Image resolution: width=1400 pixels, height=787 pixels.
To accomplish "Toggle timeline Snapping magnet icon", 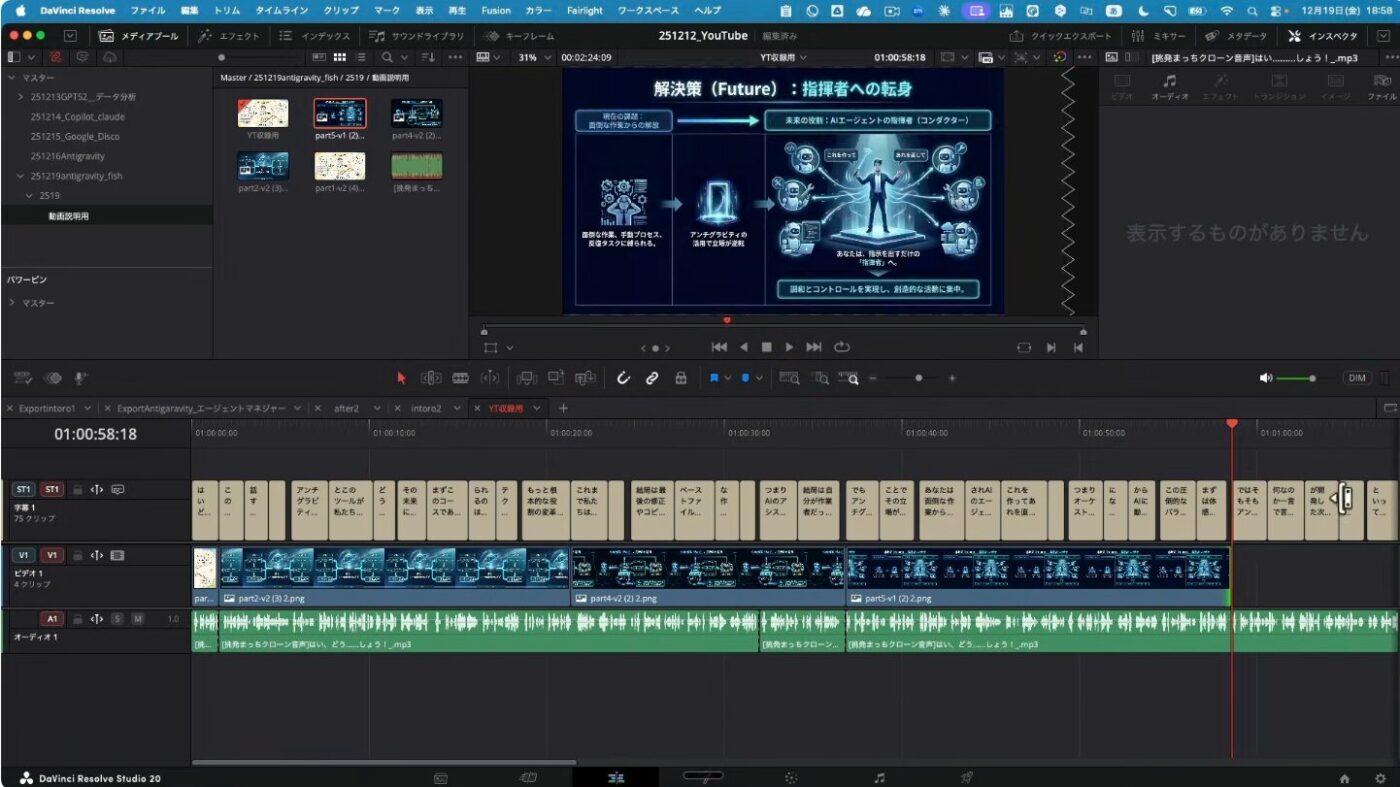I will (x=623, y=378).
